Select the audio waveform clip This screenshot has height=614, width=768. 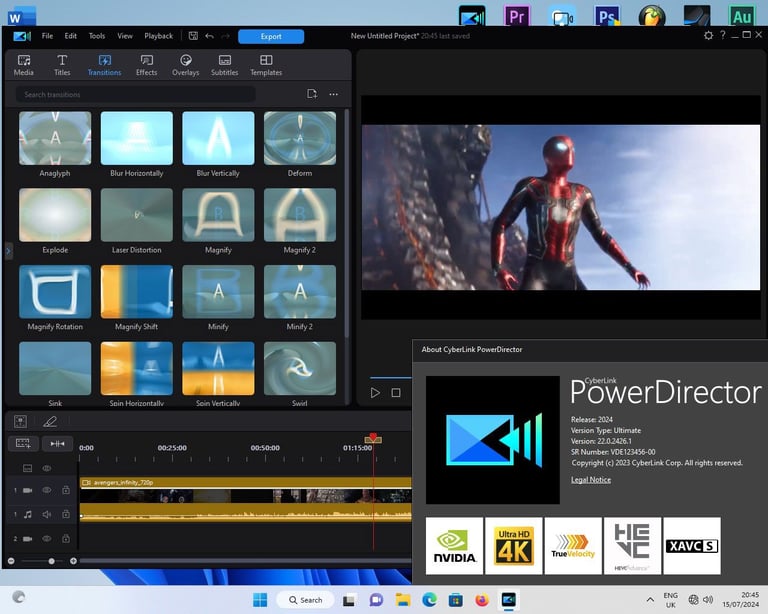point(245,513)
